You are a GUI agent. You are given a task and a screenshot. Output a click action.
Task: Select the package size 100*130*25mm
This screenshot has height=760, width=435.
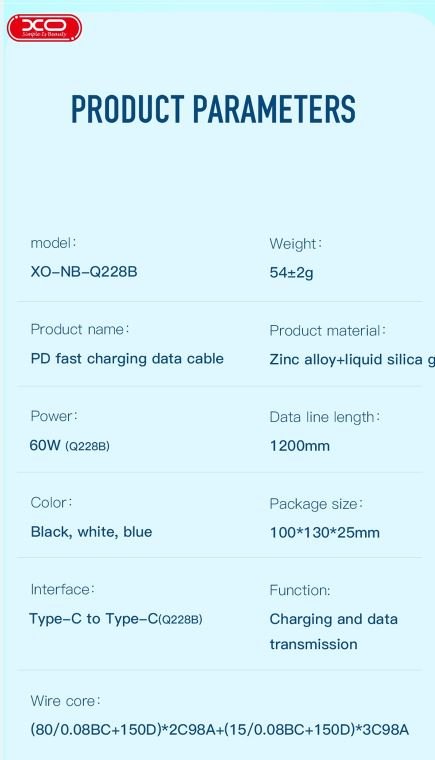point(324,533)
